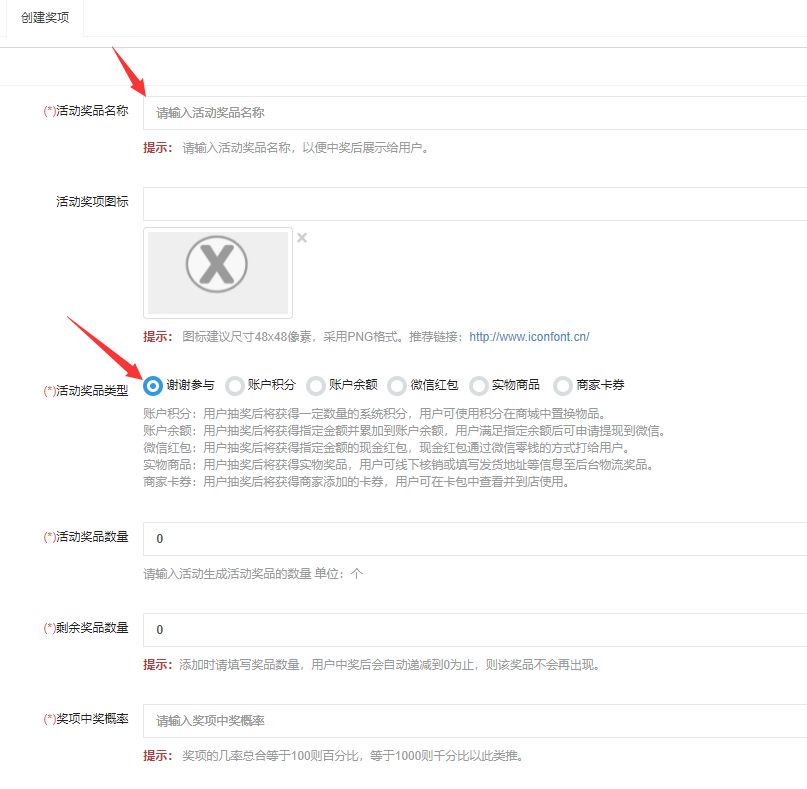Click the hint about prize quantity decreasing to 0
Screen dimensions: 807x789
[372, 665]
